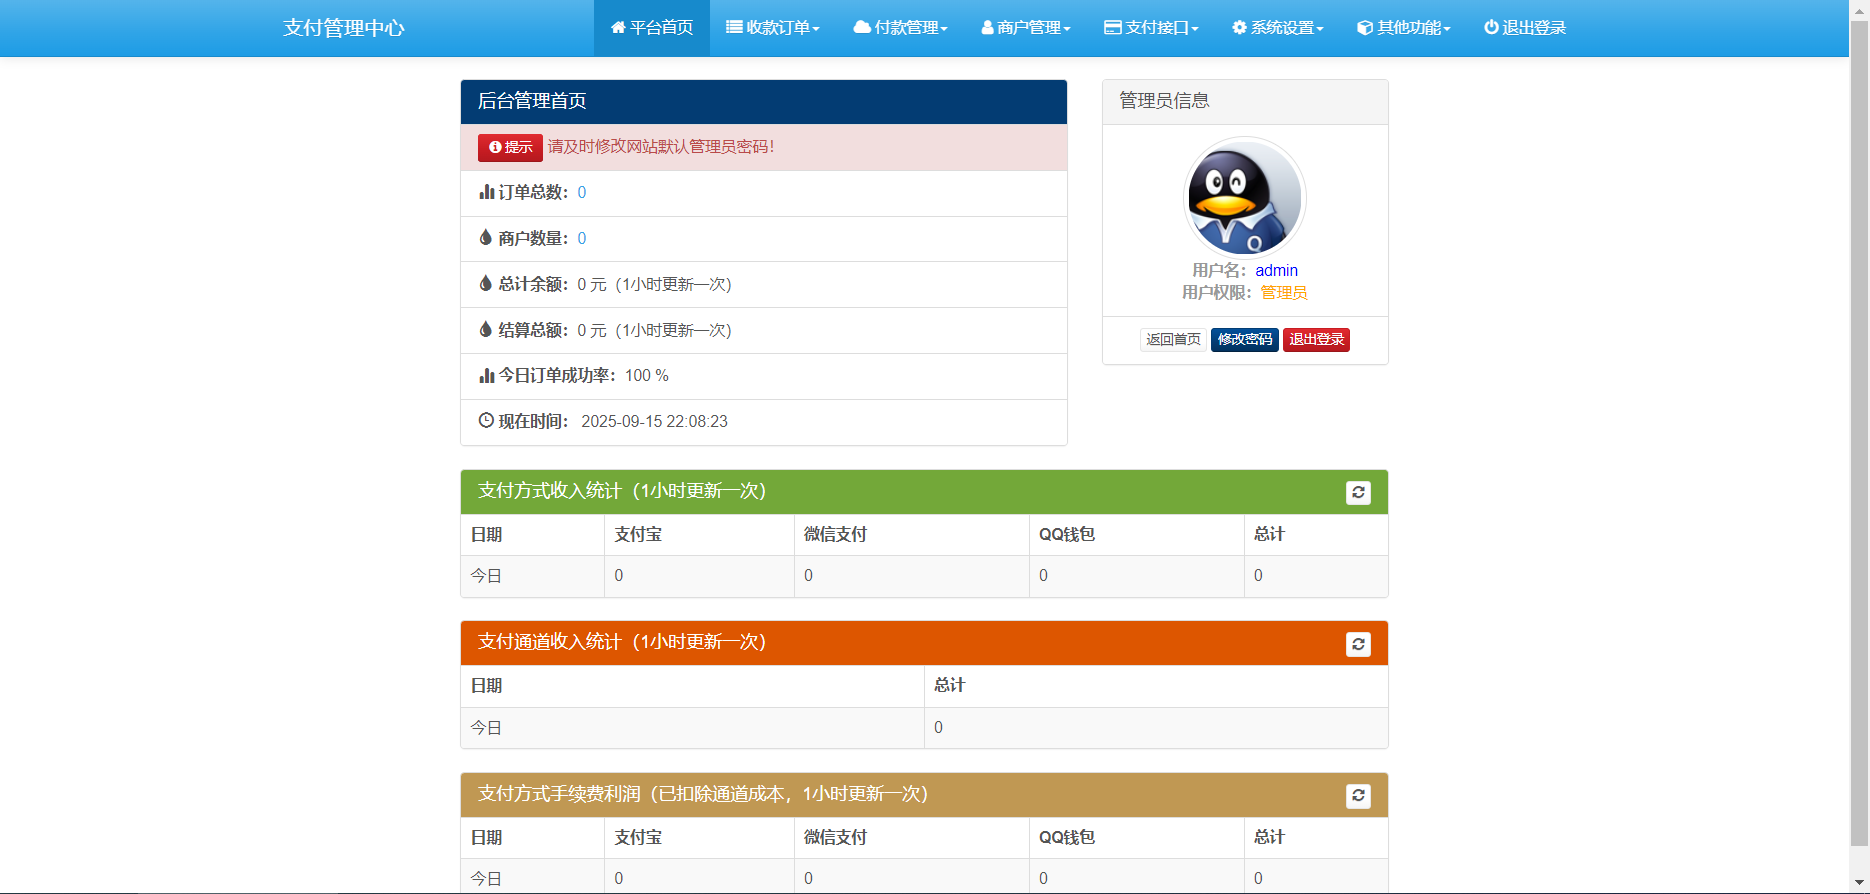
Task: Click the 管理员信息 panel heading
Action: [1245, 102]
